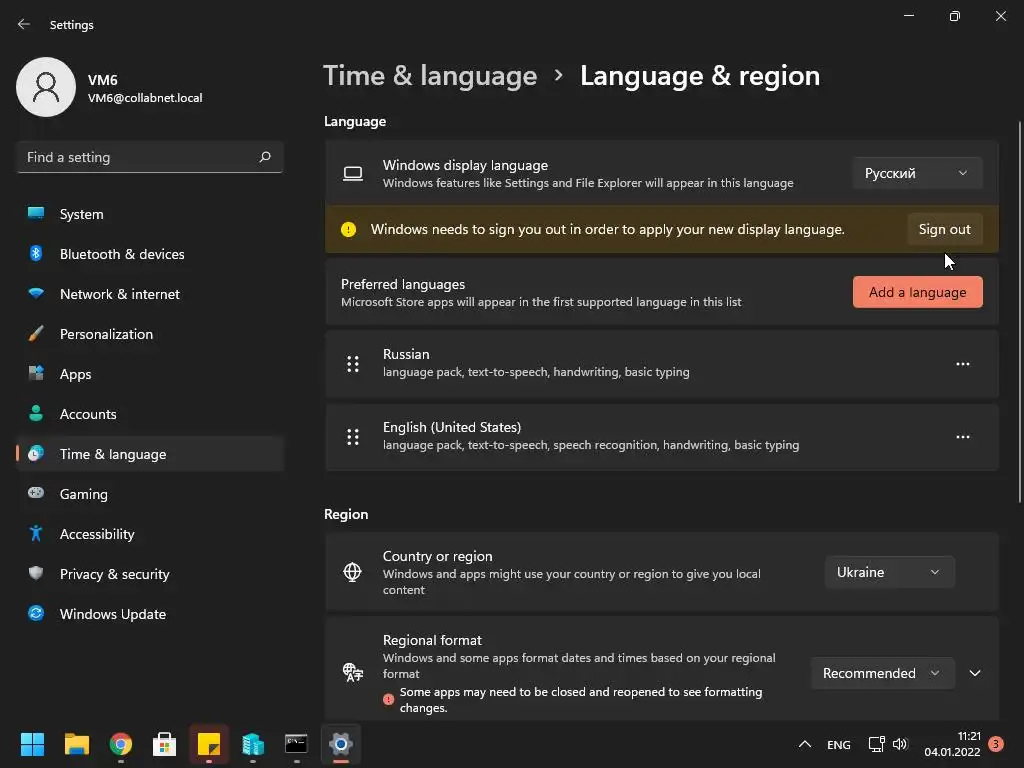Screen dimensions: 1024x768
Task: Open clock and date 11:21 in tray
Action: [x=952, y=744]
